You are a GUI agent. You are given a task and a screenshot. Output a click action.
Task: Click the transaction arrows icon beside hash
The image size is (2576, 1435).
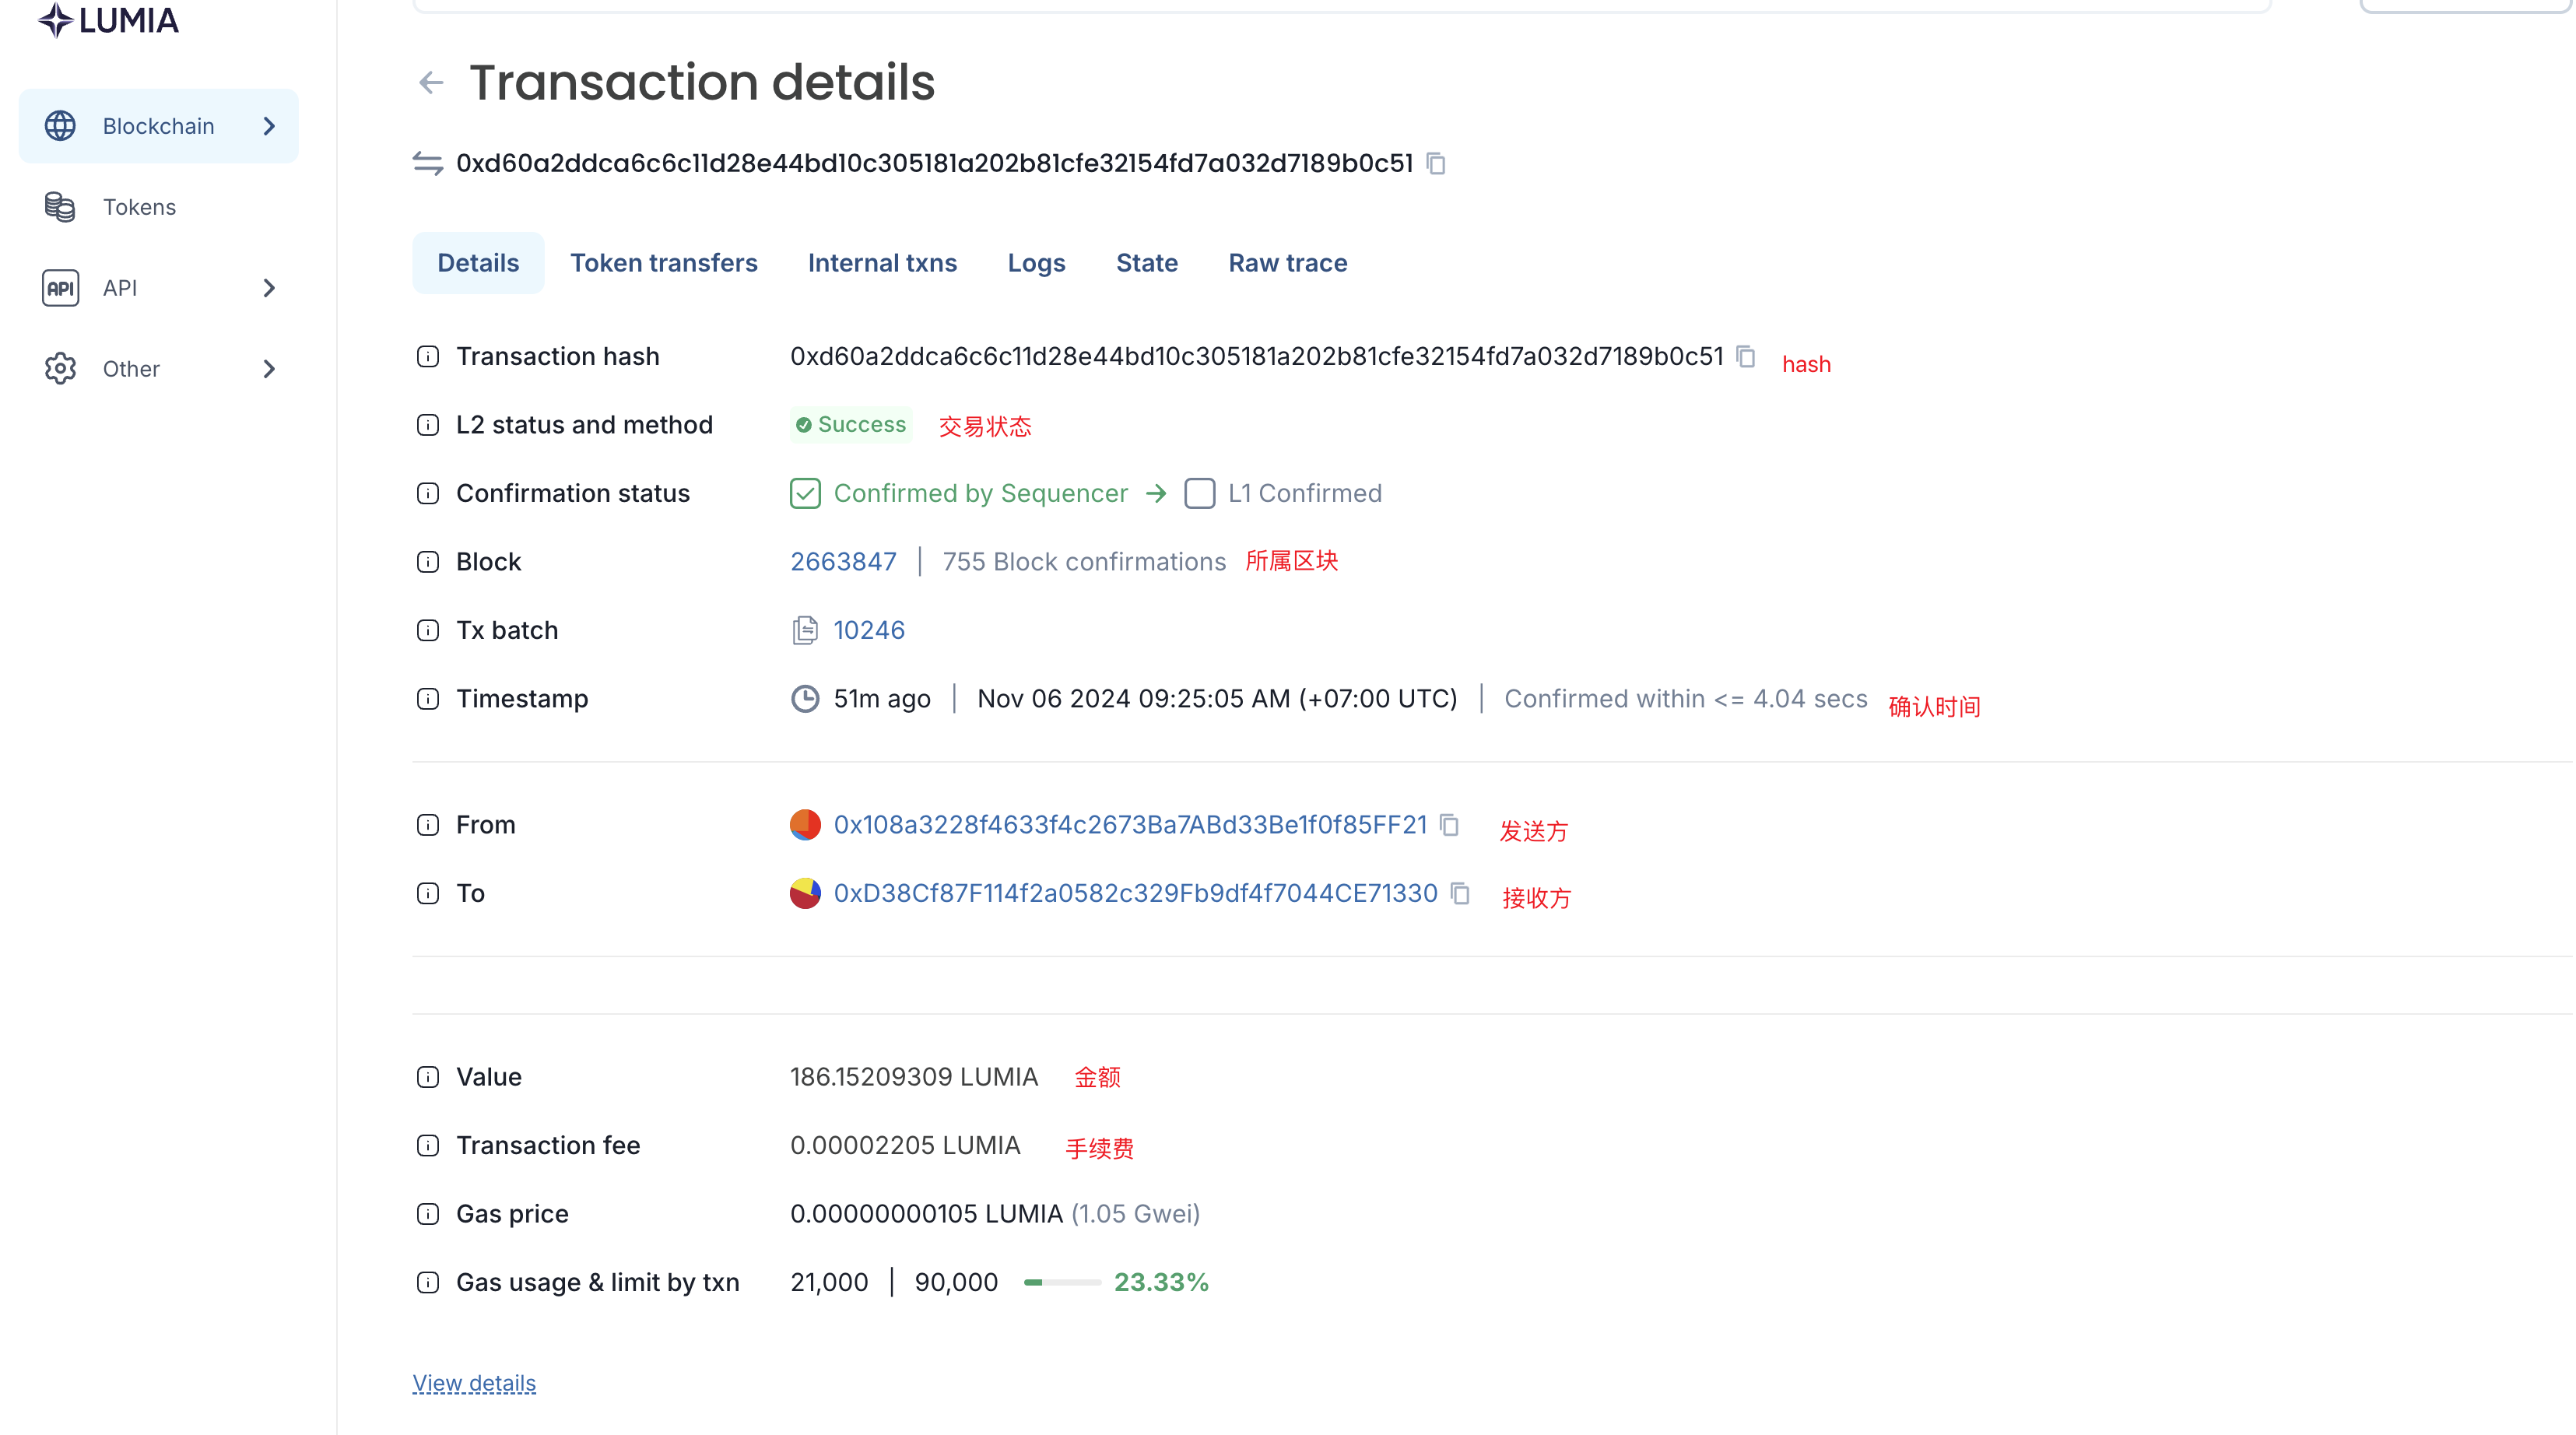[x=428, y=163]
